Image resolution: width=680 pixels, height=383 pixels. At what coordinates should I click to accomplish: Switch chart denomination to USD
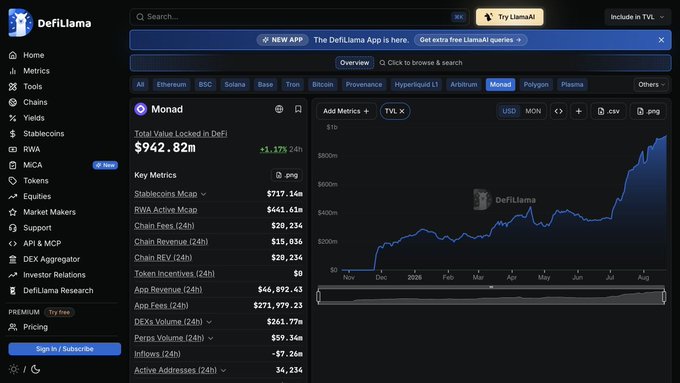pyautogui.click(x=509, y=111)
